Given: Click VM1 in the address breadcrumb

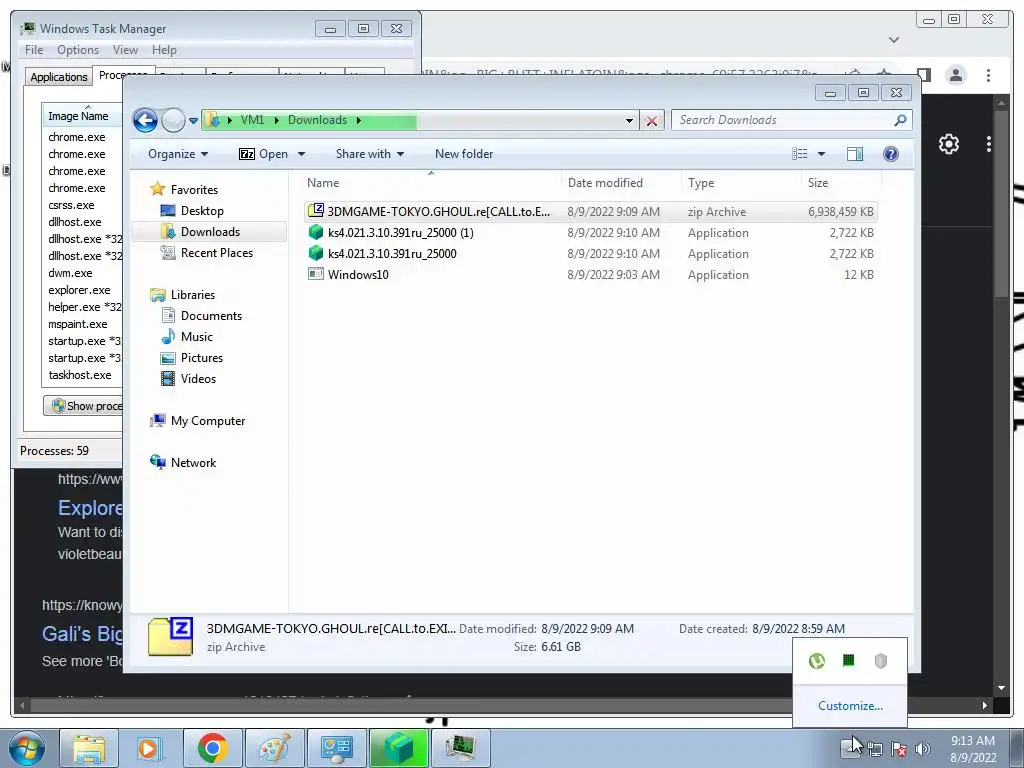Looking at the screenshot, I should [x=252, y=120].
